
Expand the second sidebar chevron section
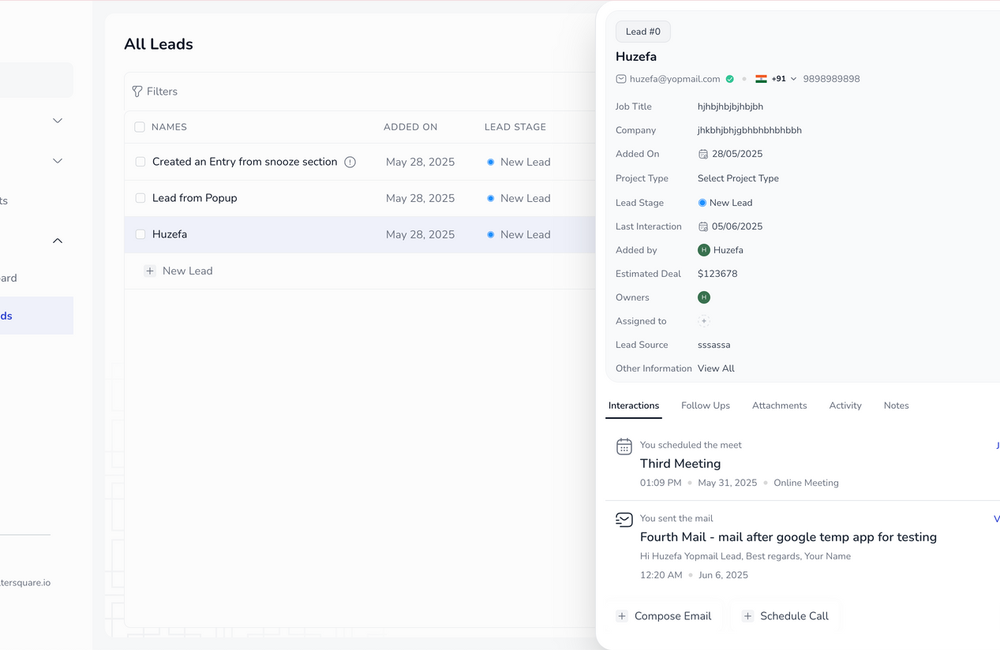pos(57,161)
